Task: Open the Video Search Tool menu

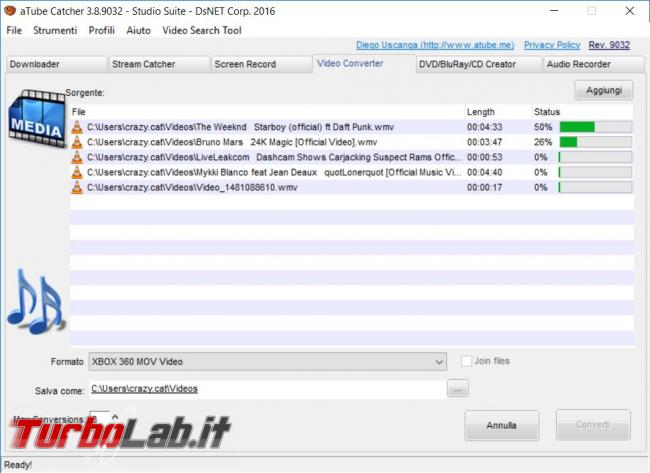Action: point(202,30)
